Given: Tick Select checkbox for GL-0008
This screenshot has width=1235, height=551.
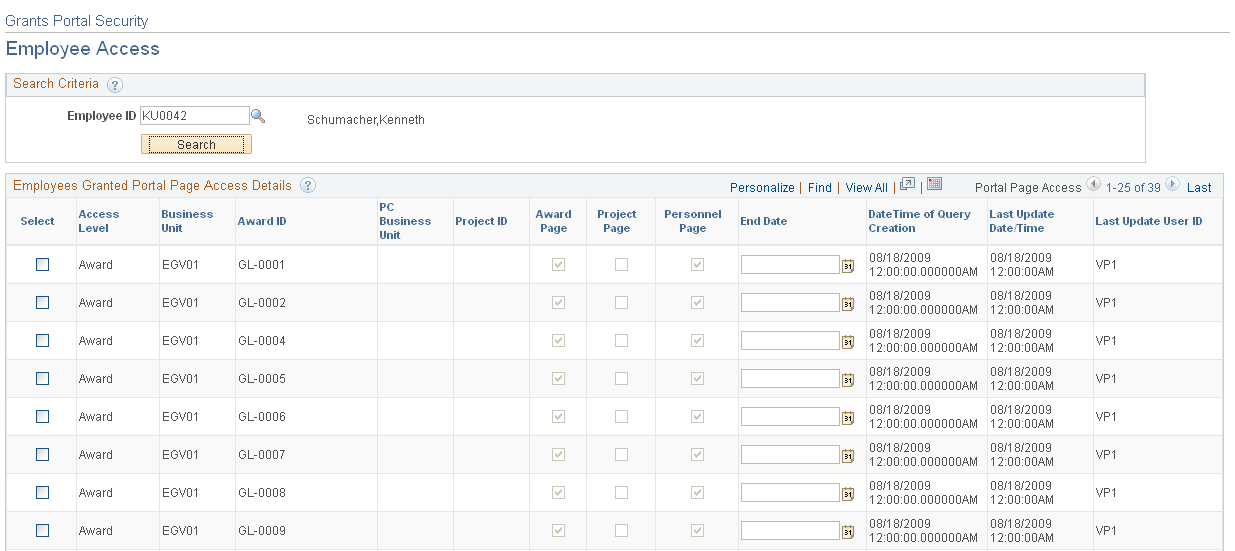Looking at the screenshot, I should click(x=42, y=492).
